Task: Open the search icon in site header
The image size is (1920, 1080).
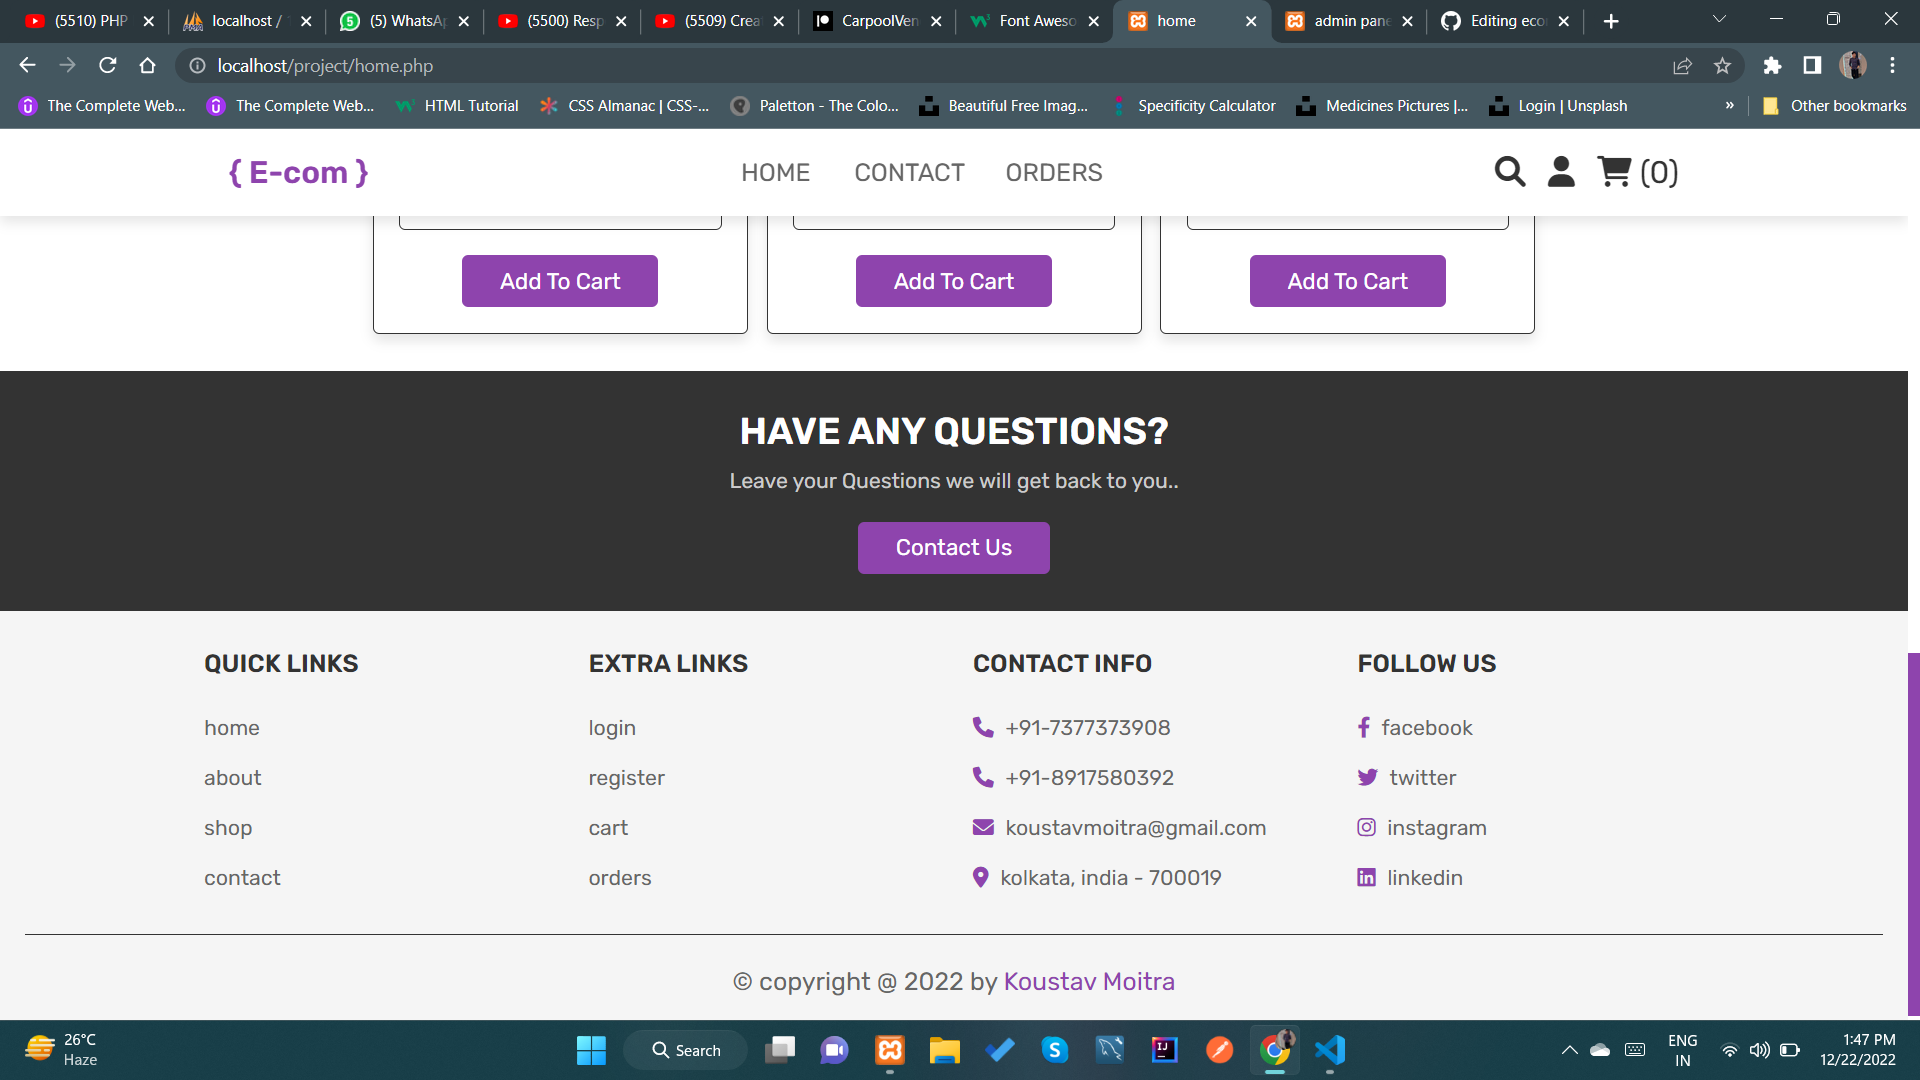Action: (x=1510, y=172)
